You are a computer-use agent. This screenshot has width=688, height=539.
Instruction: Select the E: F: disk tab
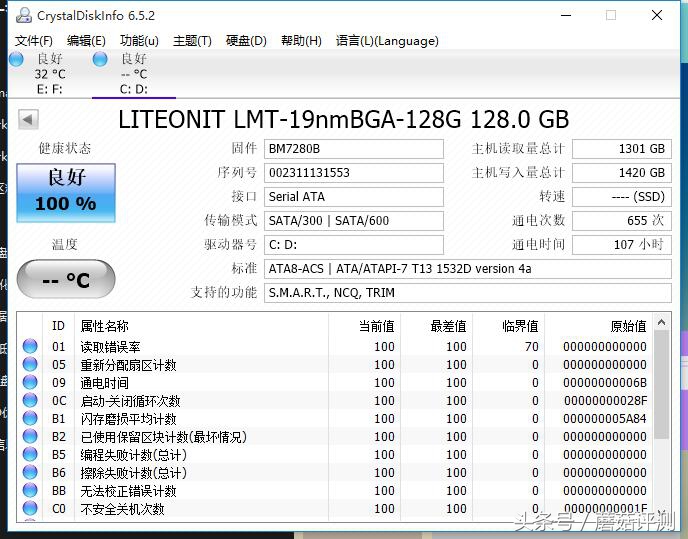pyautogui.click(x=49, y=74)
